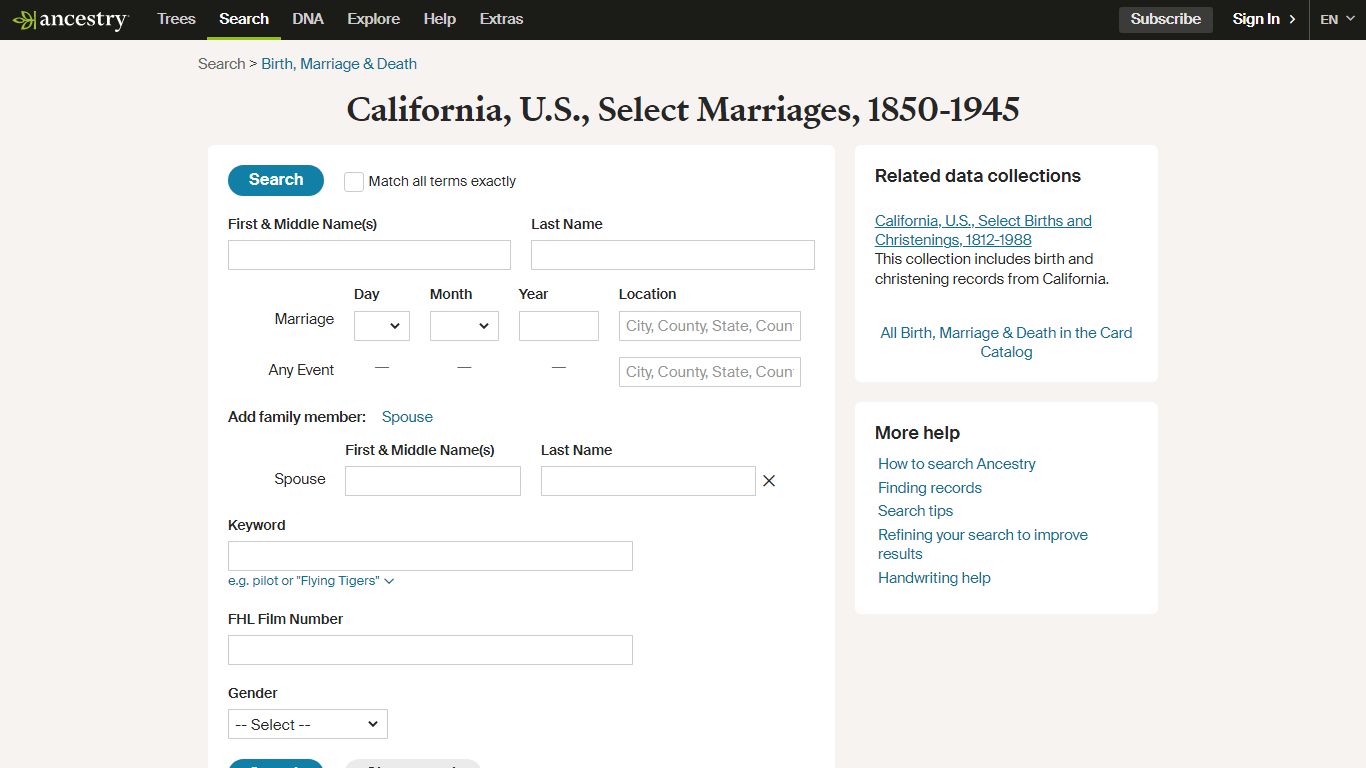Open the Gender select dropdown
Viewport: 1366px width, 768px height.
point(308,724)
